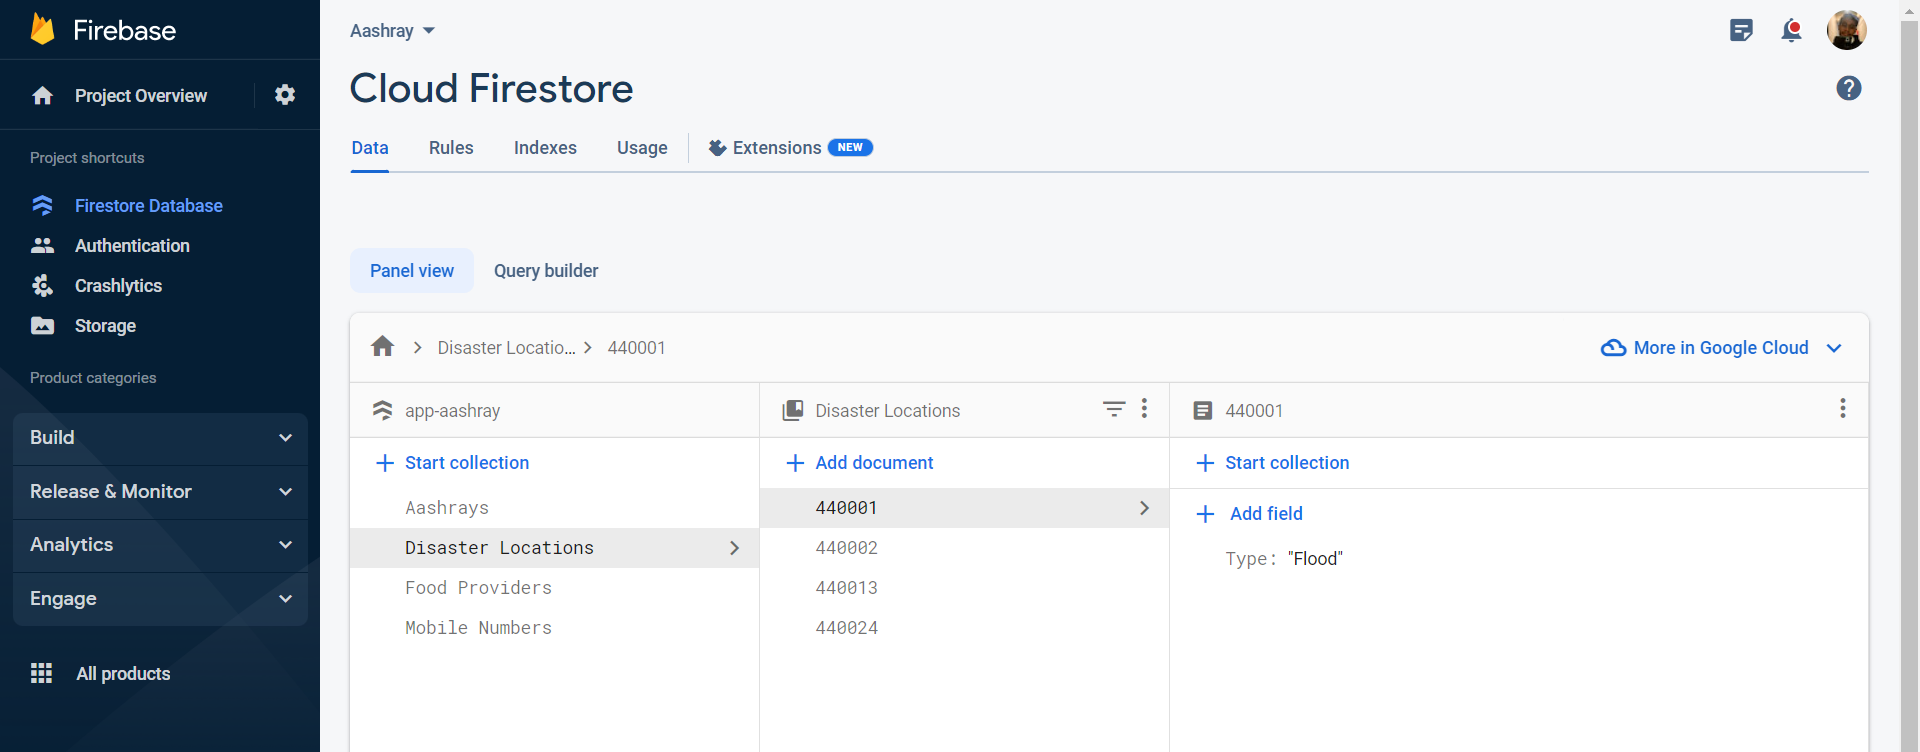Switch to the Indexes tab

click(545, 148)
